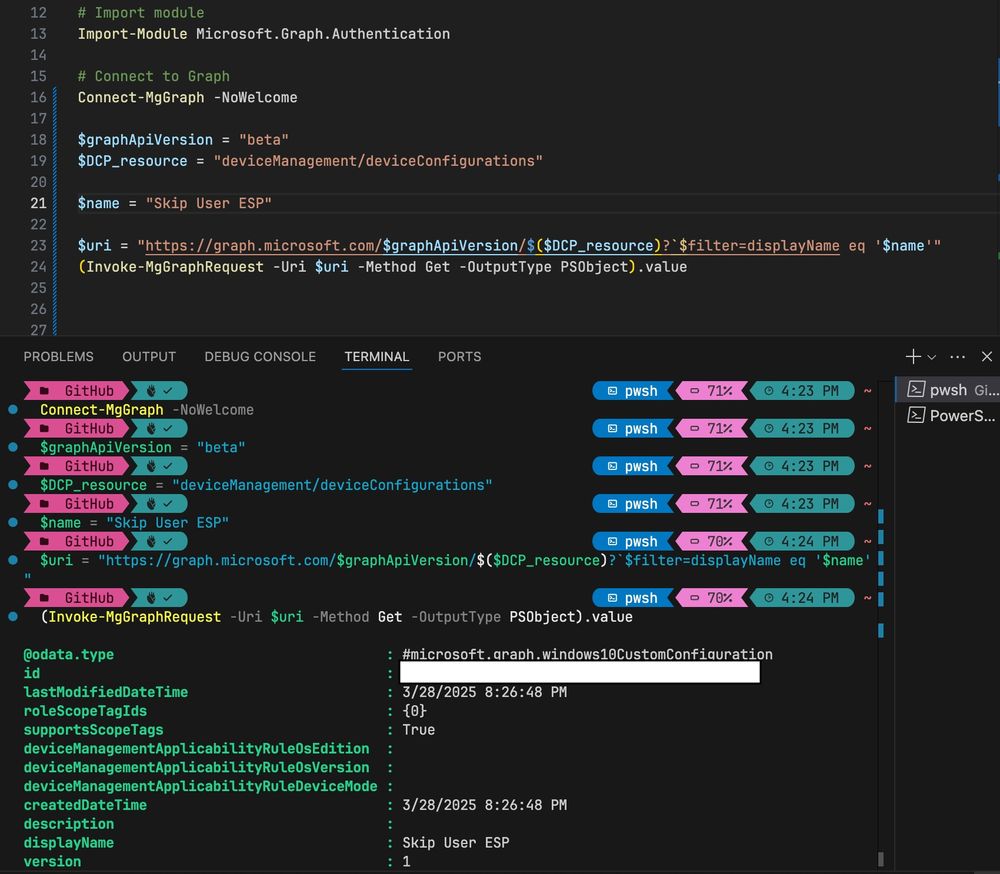Click editor line number 24
Image resolution: width=1000 pixels, height=874 pixels.
(x=38, y=267)
